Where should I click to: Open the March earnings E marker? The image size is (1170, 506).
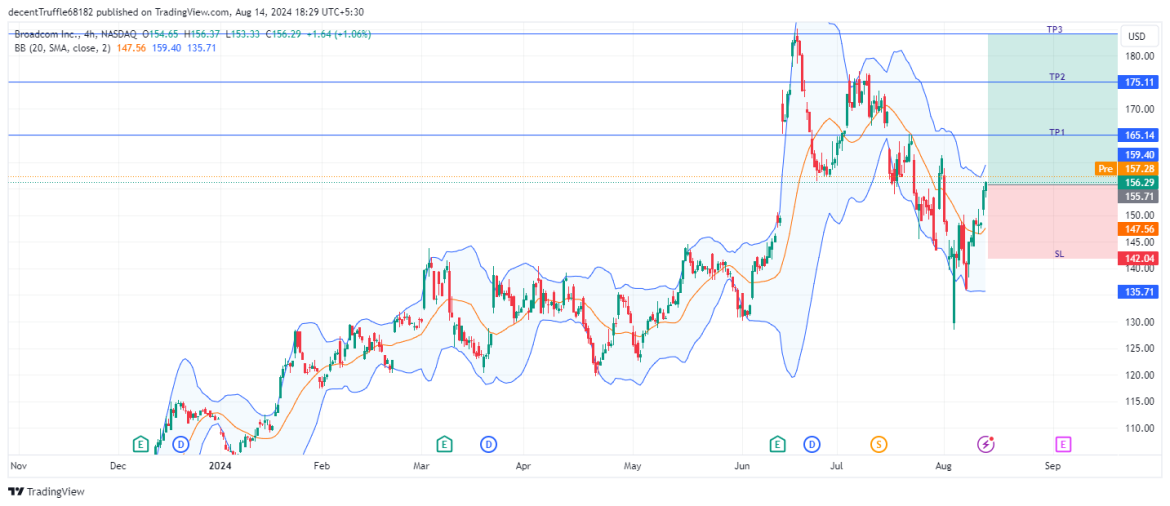coord(444,443)
